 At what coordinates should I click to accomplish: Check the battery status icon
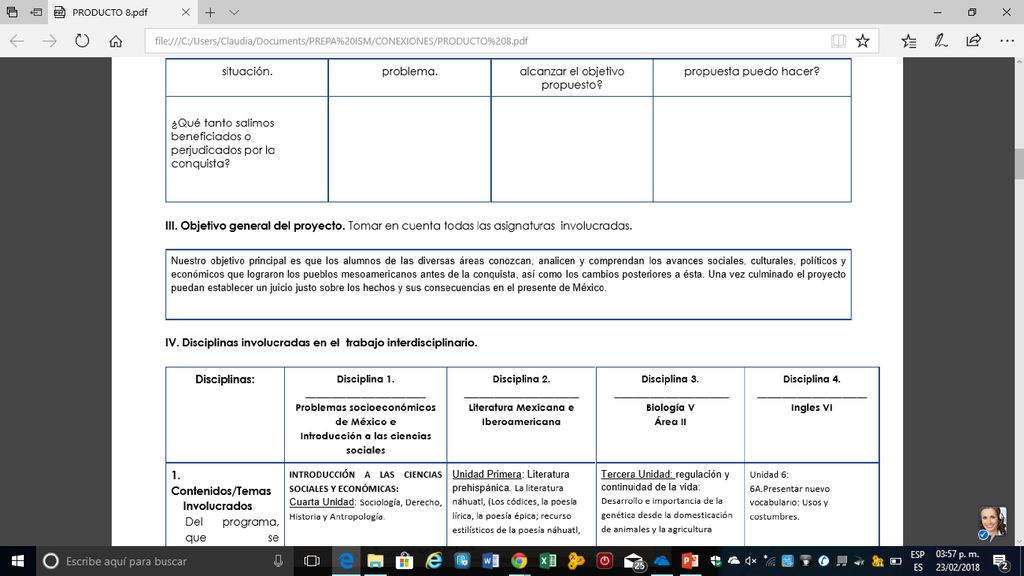point(895,561)
